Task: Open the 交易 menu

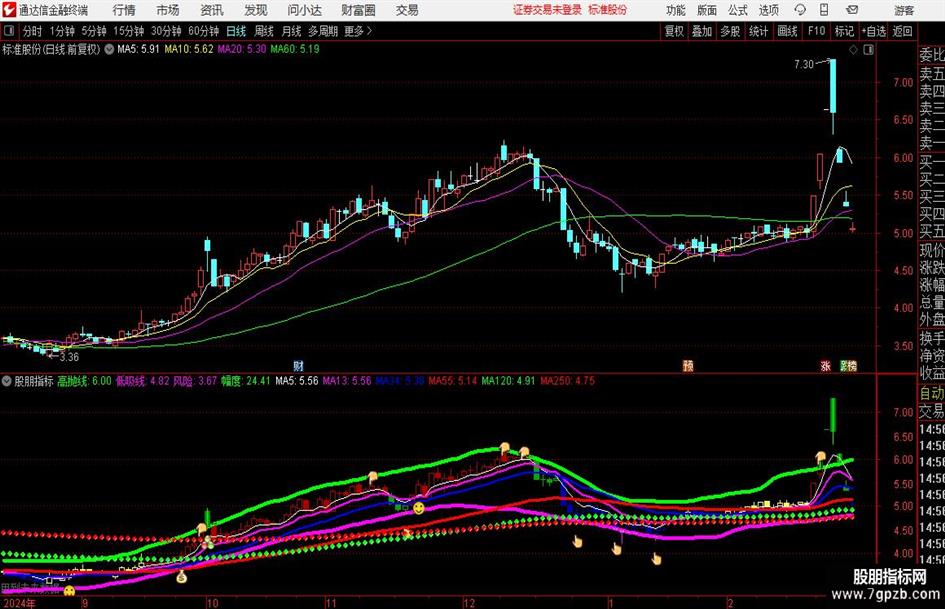Action: (x=407, y=10)
